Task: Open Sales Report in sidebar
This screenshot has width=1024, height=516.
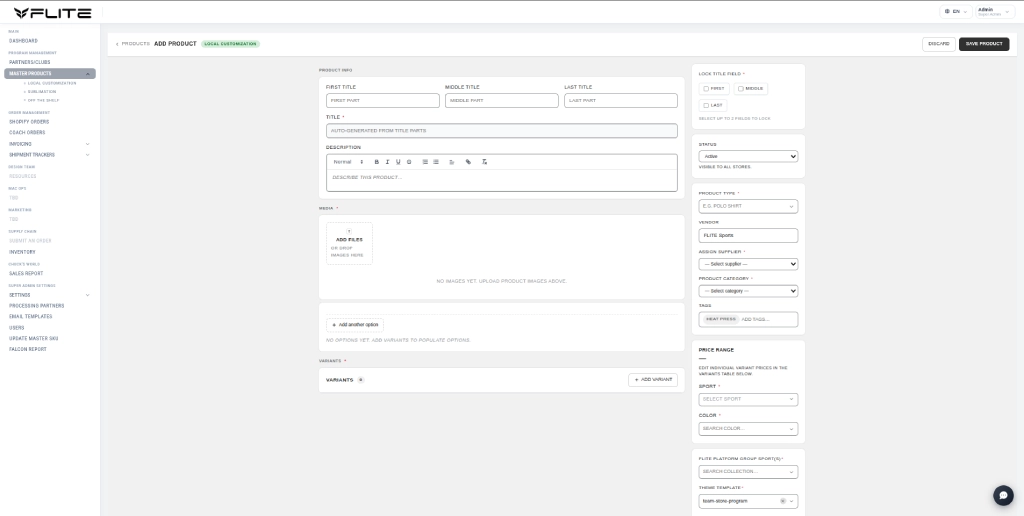Action: [x=26, y=274]
